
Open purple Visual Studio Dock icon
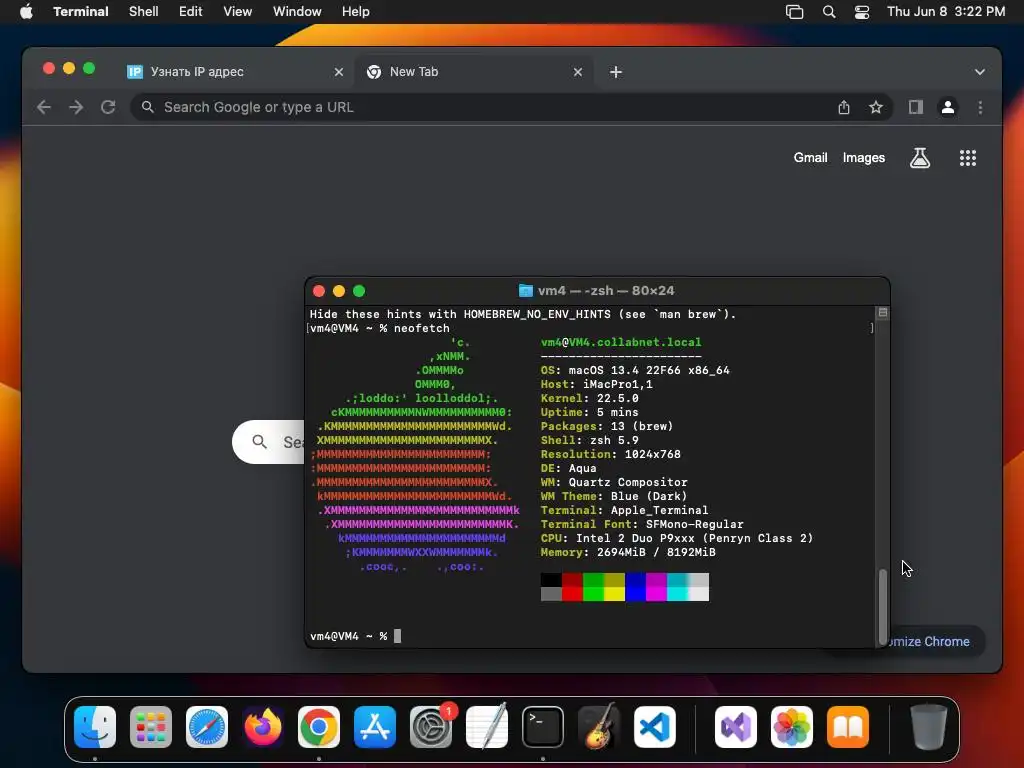736,727
